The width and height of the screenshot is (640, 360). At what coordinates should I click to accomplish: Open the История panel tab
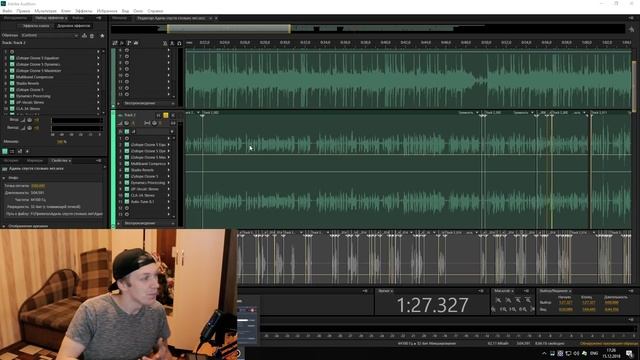tap(11, 161)
